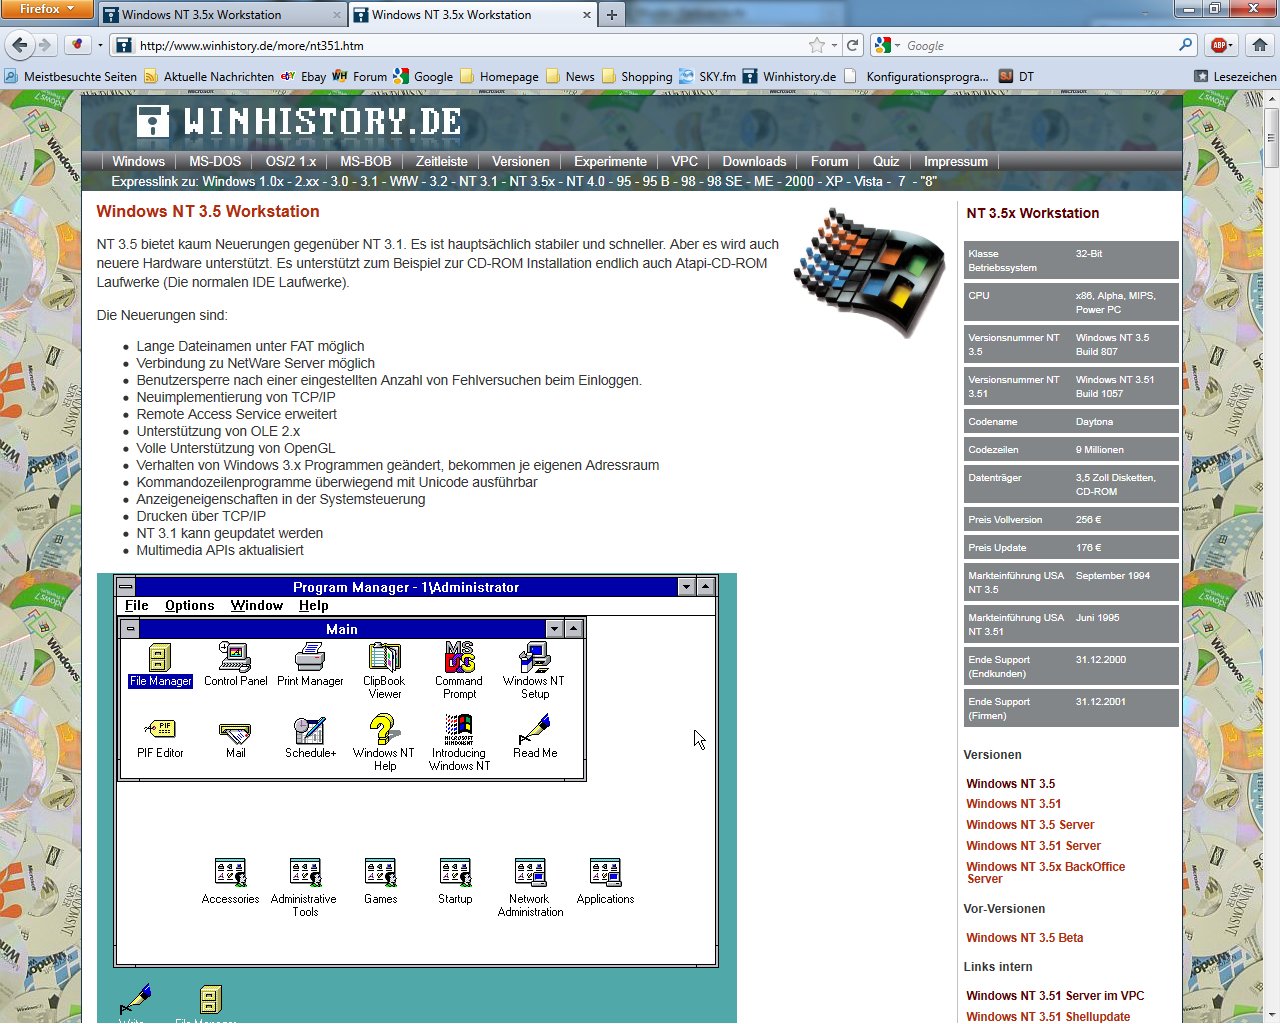Open the Windows NT 3.5 Beta link
The width and height of the screenshot is (1280, 1024).
pyautogui.click(x=1024, y=938)
